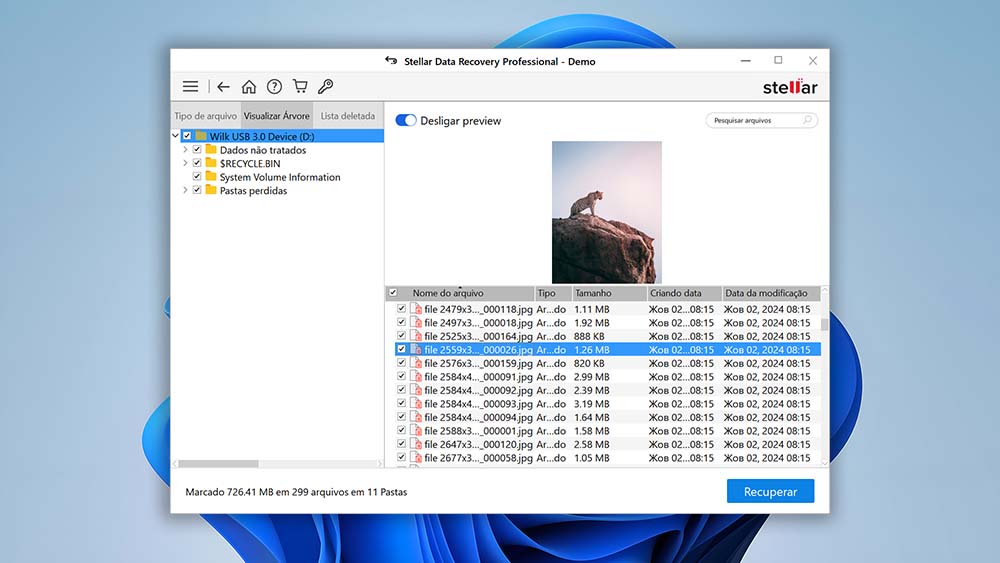The width and height of the screenshot is (1000, 563).
Task: Click the Dados não tratados folder icon
Action: pos(211,149)
